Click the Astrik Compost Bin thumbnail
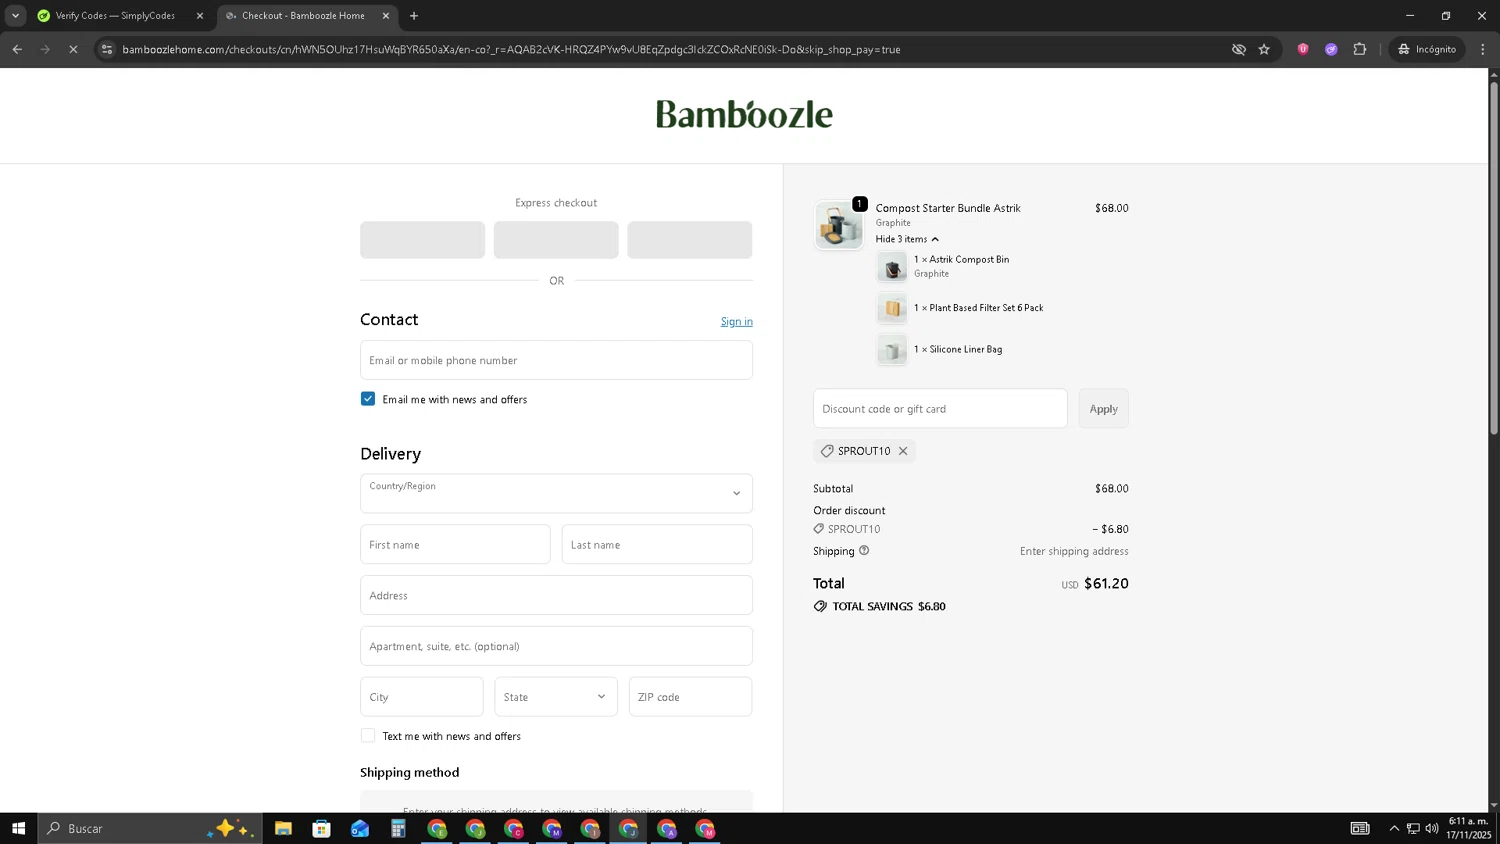This screenshot has width=1500, height=844. click(x=892, y=267)
